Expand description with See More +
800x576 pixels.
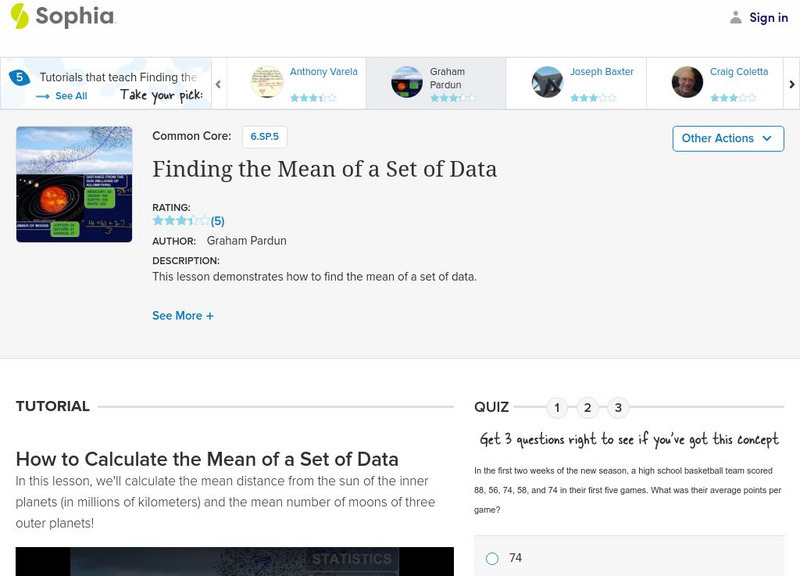(183, 316)
